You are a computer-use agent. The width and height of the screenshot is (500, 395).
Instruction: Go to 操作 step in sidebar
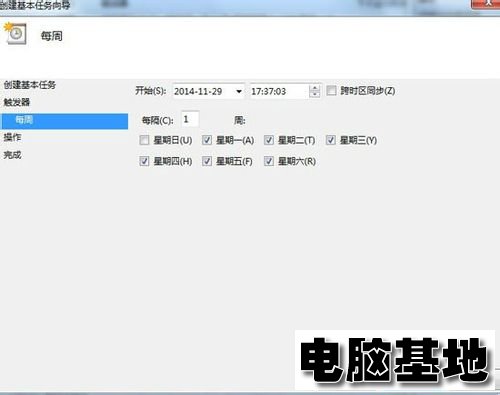click(12, 137)
